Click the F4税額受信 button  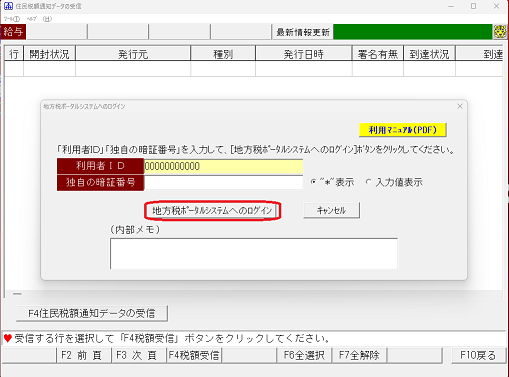pos(194,355)
